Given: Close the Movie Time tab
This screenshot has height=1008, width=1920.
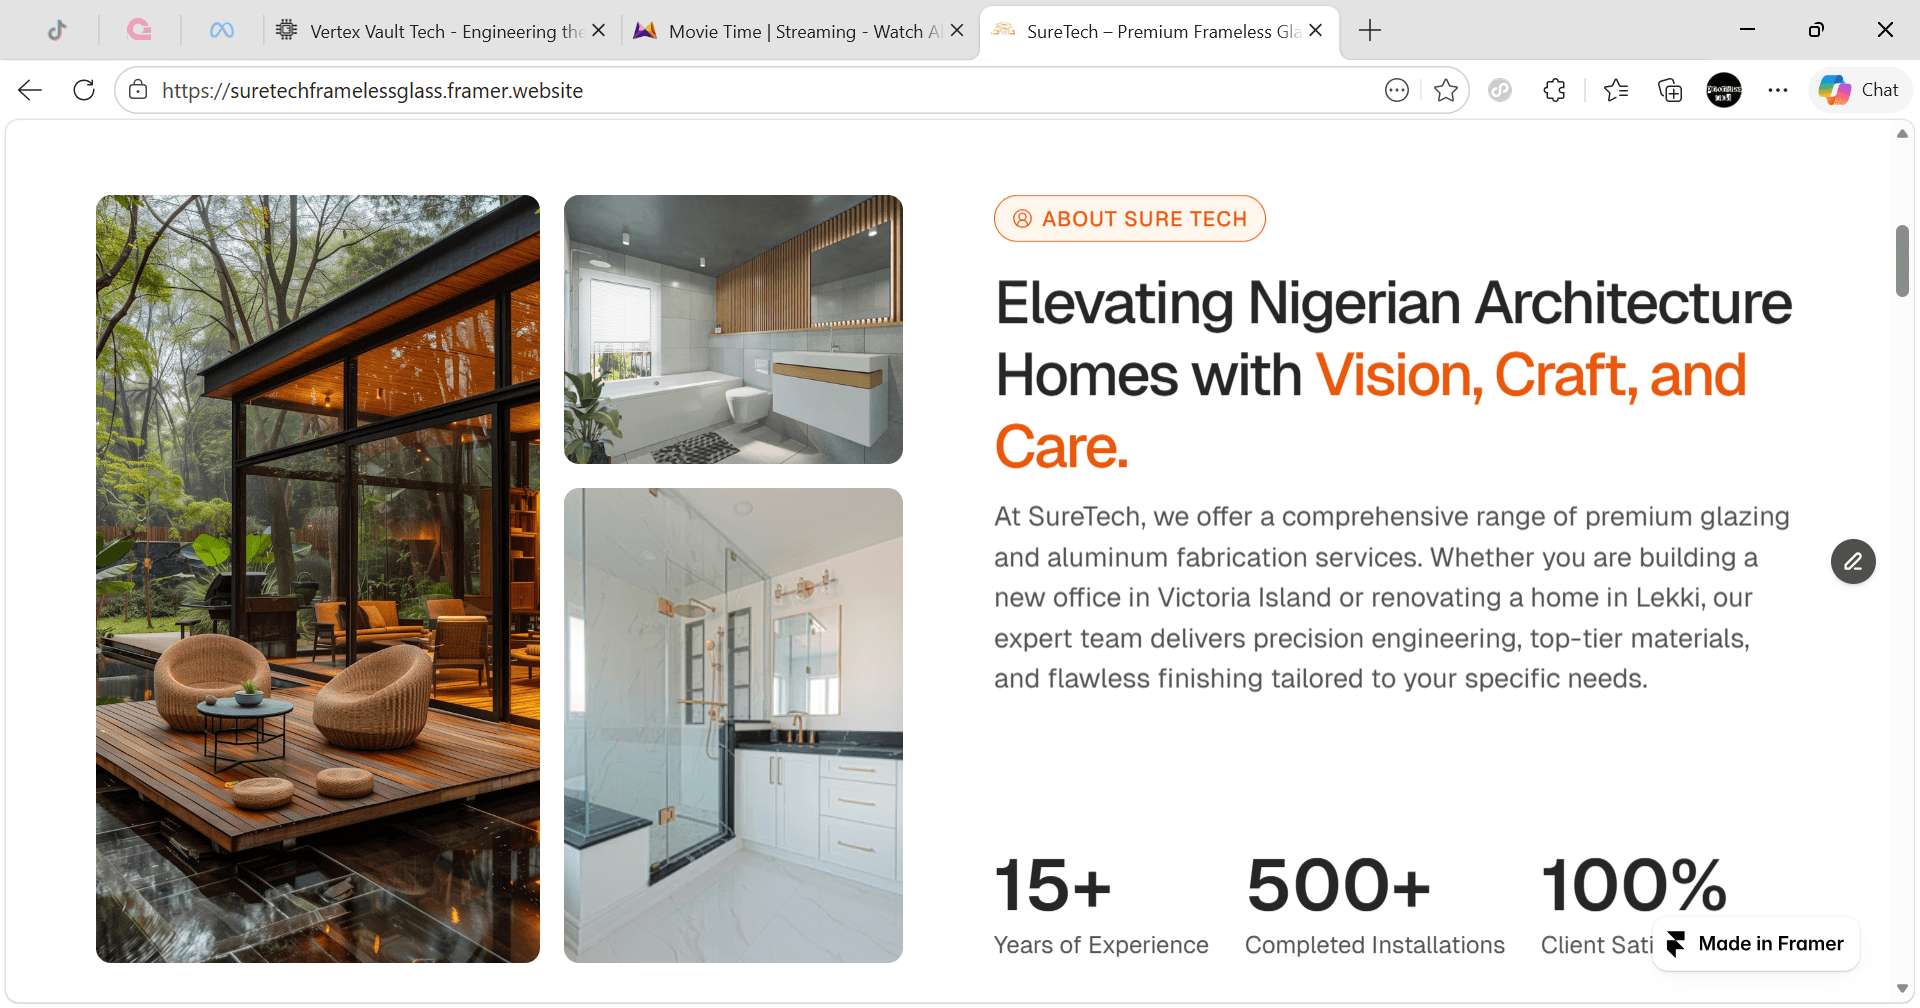Looking at the screenshot, I should [957, 31].
